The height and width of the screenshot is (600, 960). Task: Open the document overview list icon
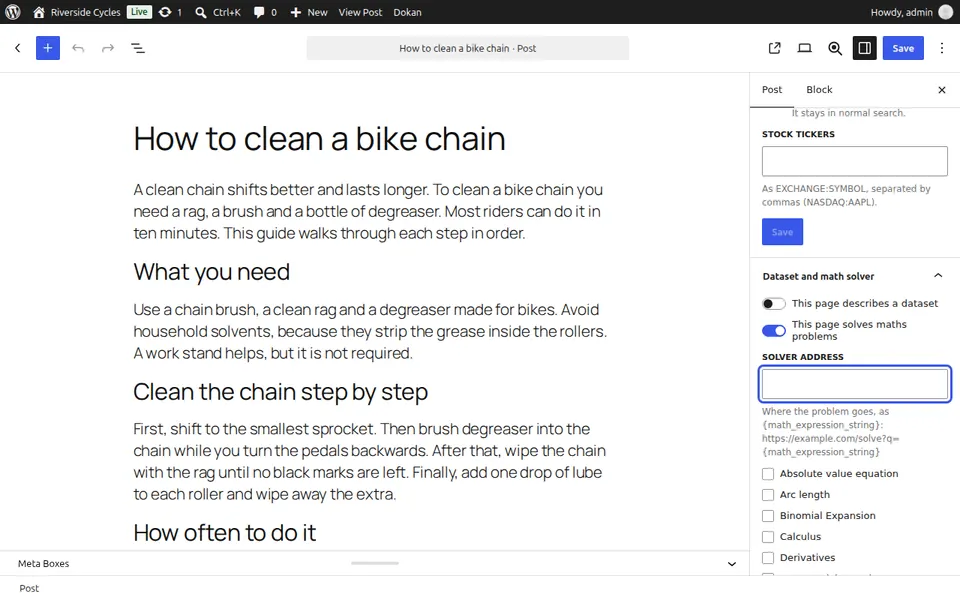pyautogui.click(x=138, y=48)
